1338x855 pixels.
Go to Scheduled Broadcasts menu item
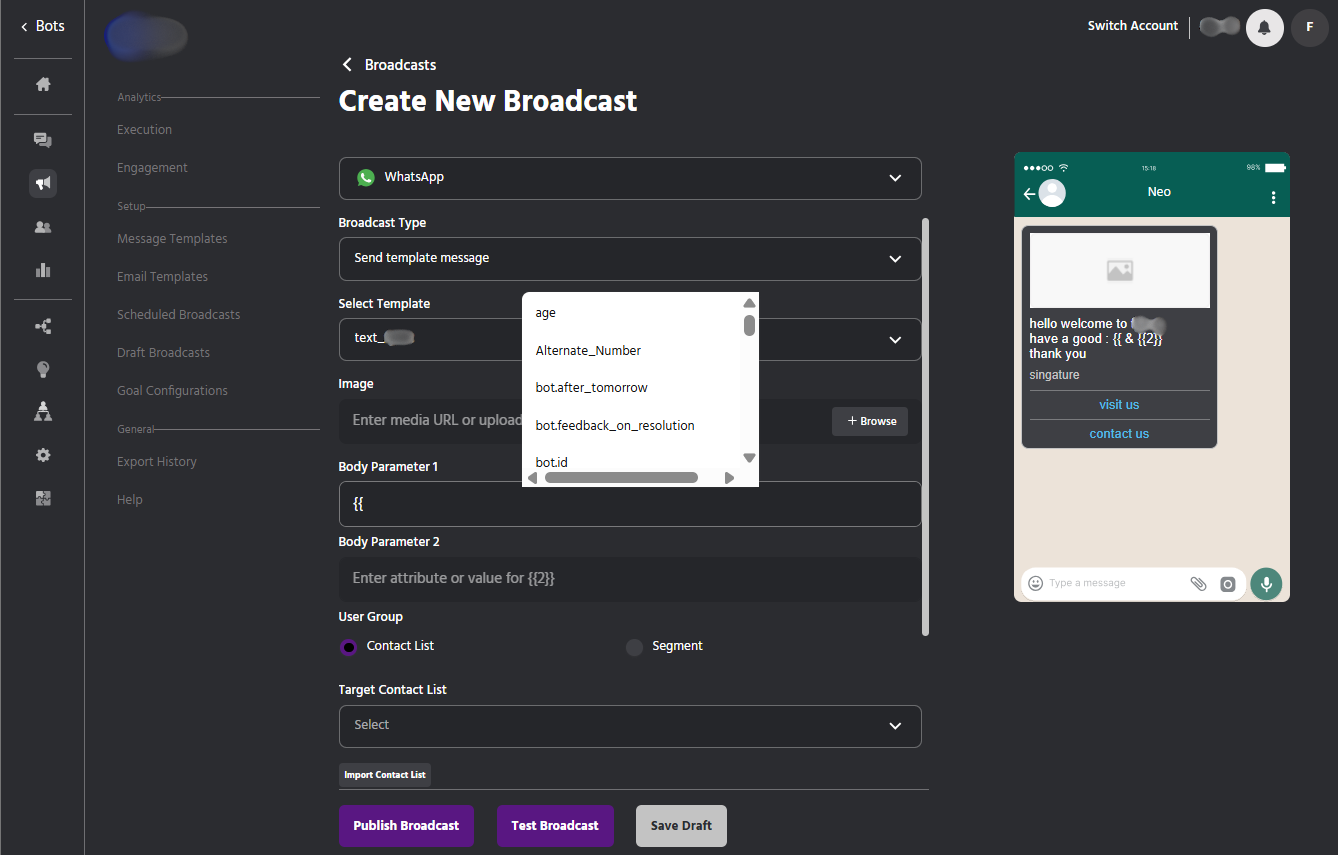[178, 315]
